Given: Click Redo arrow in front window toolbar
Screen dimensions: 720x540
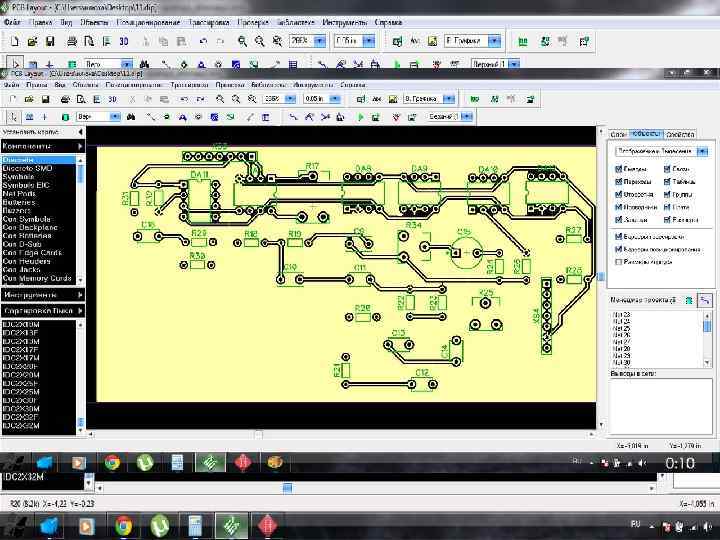Looking at the screenshot, I should tap(200, 99).
